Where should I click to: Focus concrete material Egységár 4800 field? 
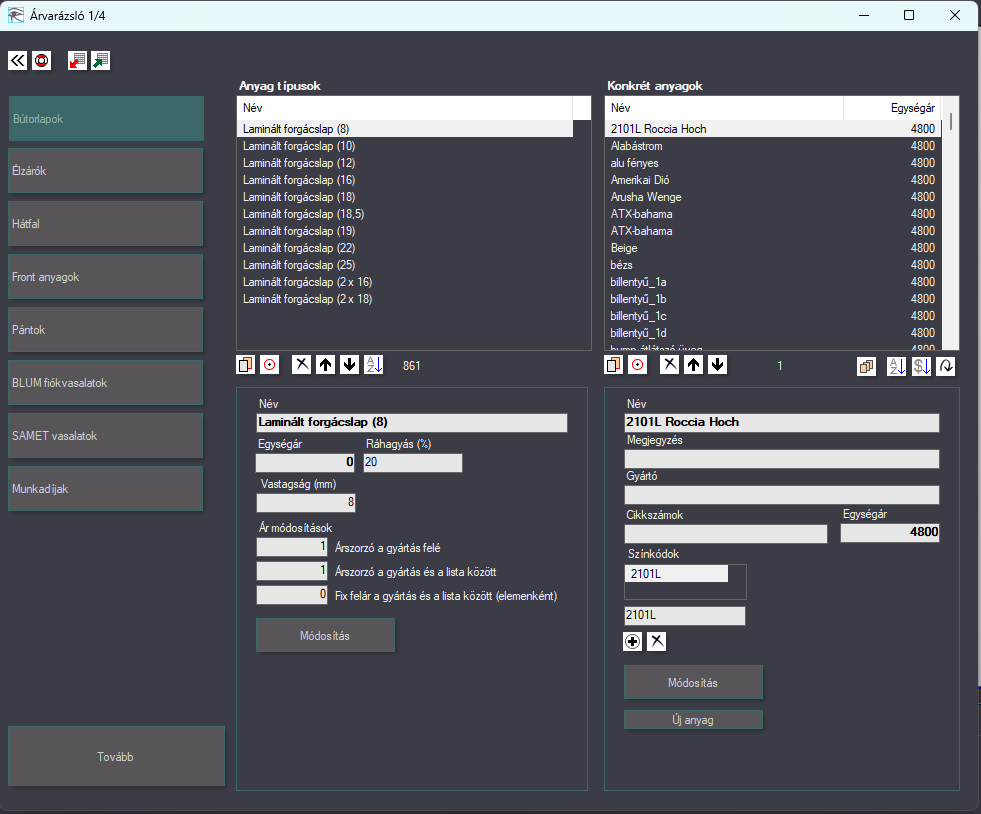[890, 532]
